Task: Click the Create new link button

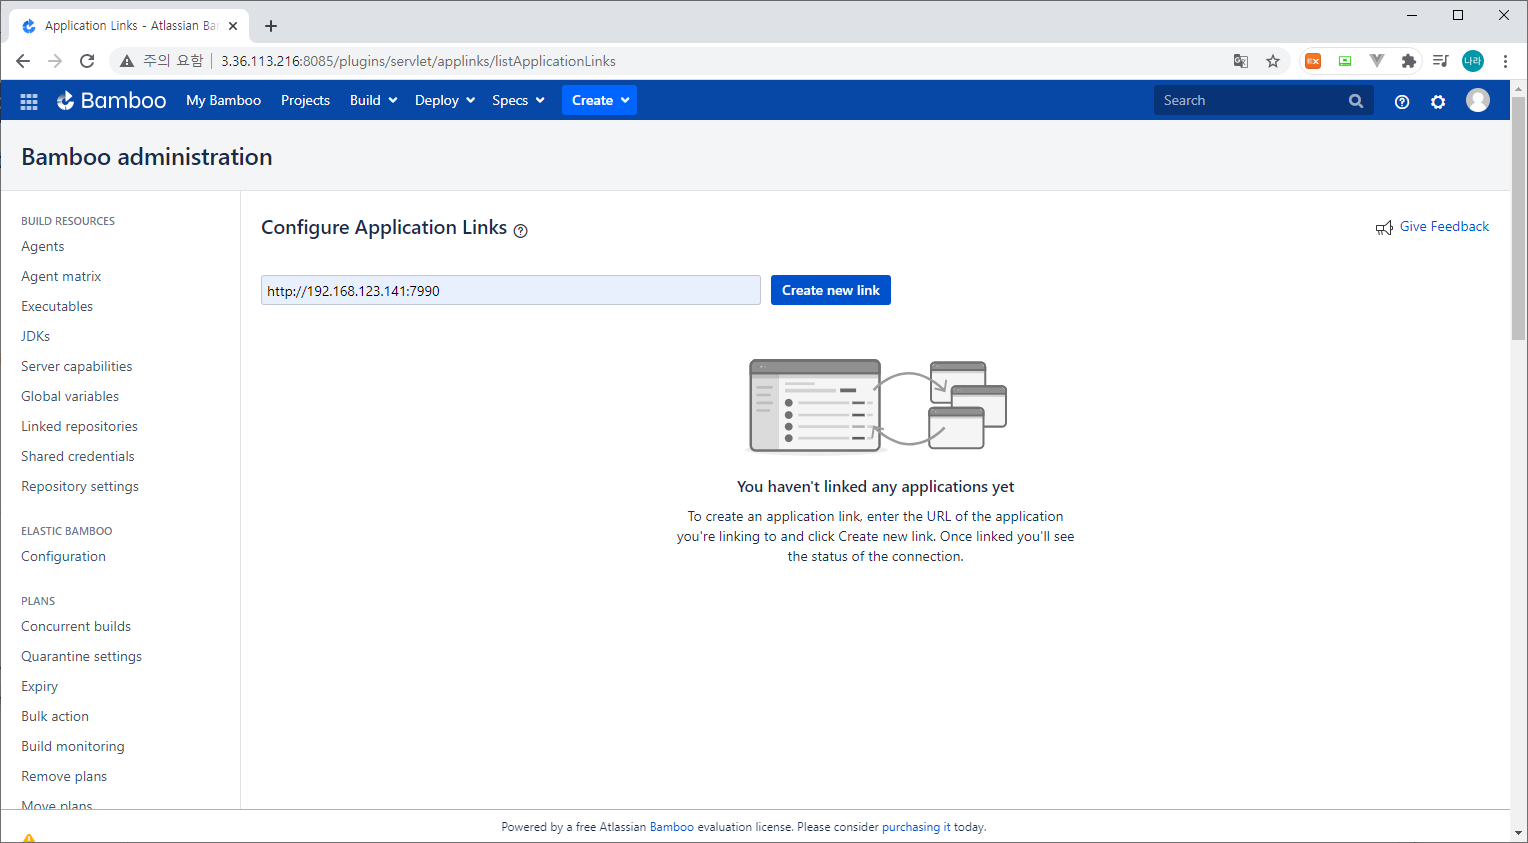Action: coord(831,290)
